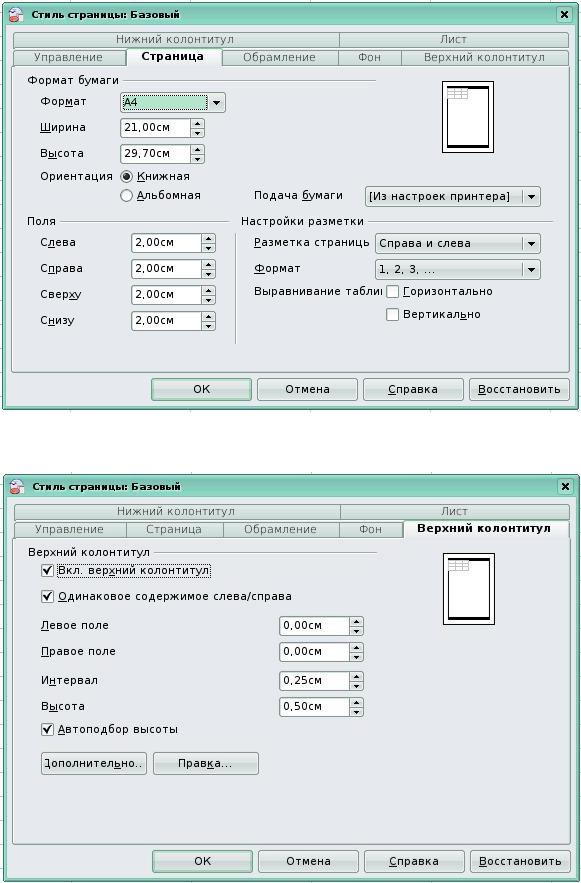Viewport: 581px width, 883px height.
Task: Click the paper Высота 29,70см input field
Action: click(155, 154)
